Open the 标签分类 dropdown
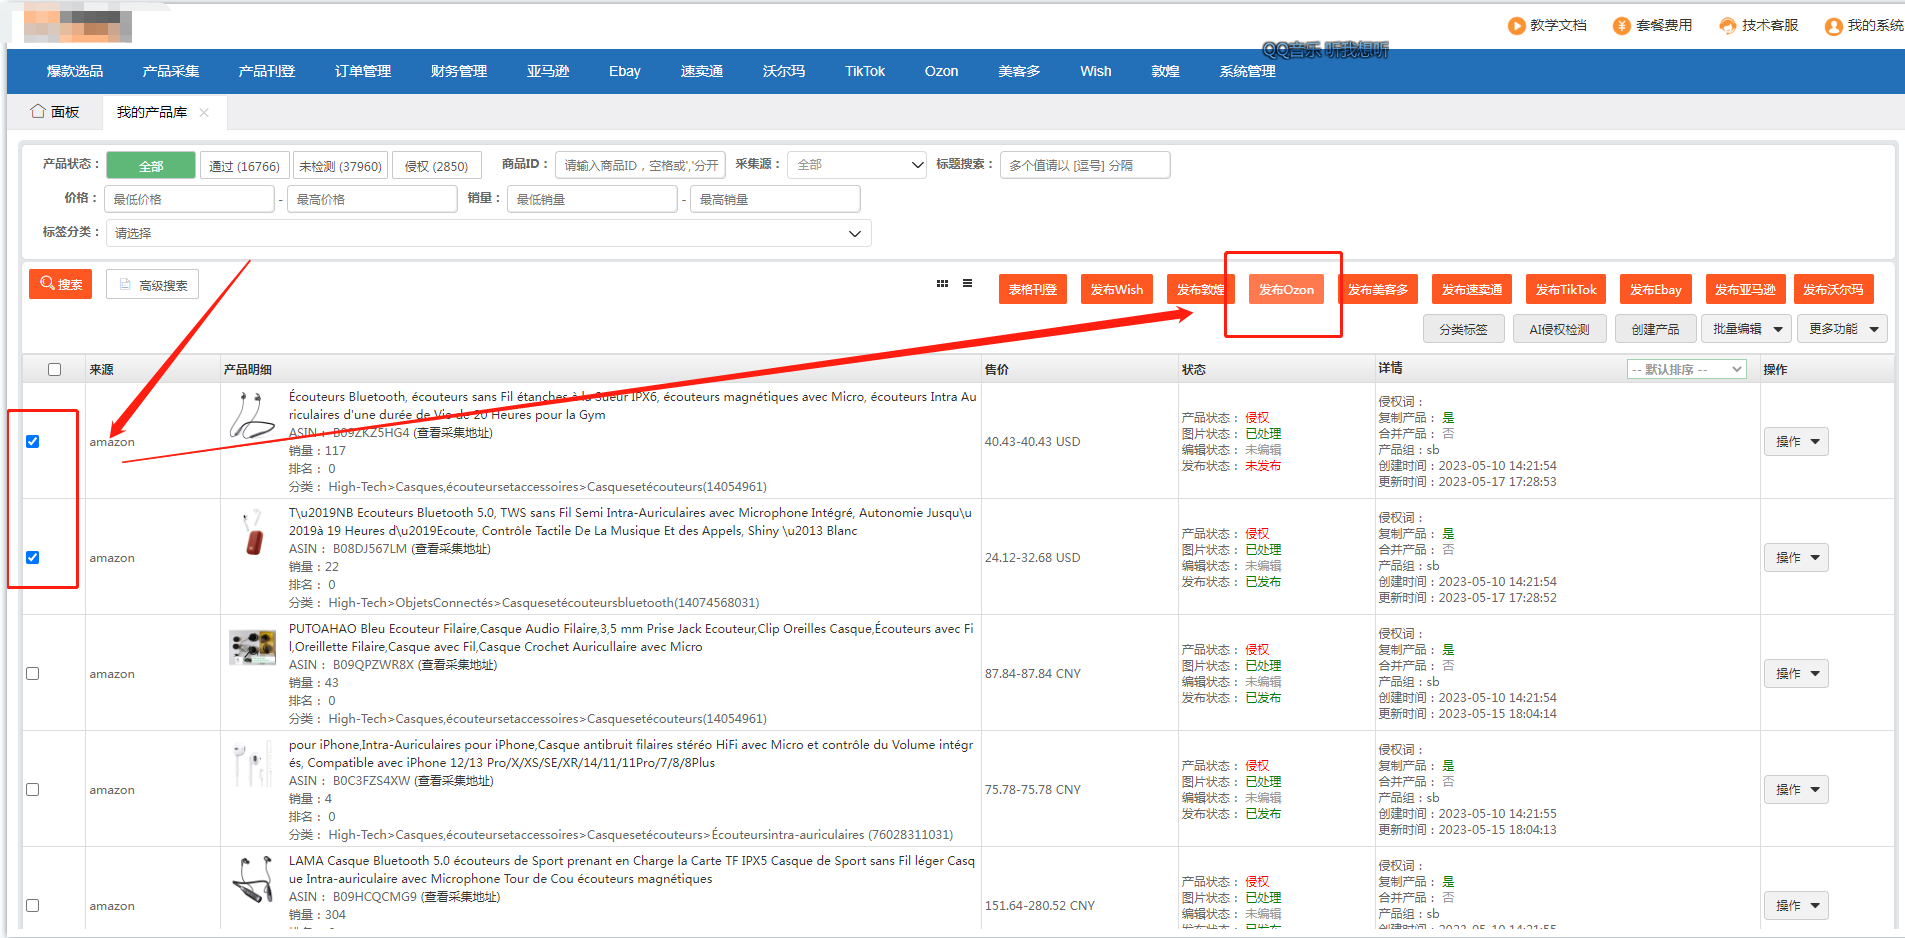This screenshot has height=938, width=1905. click(488, 233)
